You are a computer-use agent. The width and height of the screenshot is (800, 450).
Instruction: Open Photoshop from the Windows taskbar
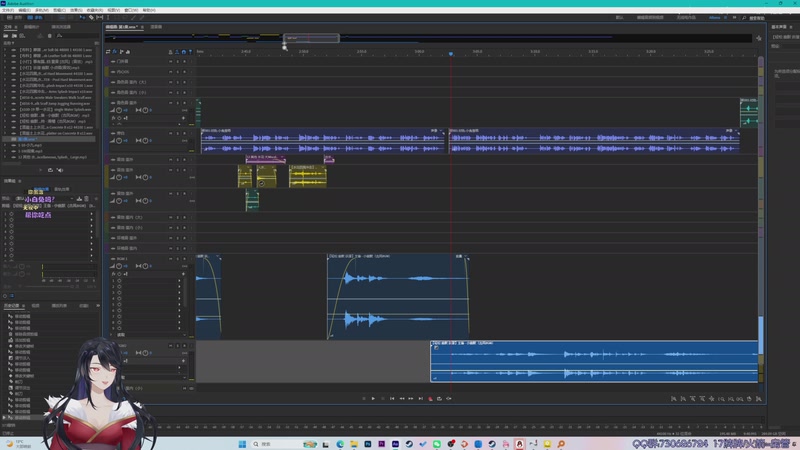[367, 444]
